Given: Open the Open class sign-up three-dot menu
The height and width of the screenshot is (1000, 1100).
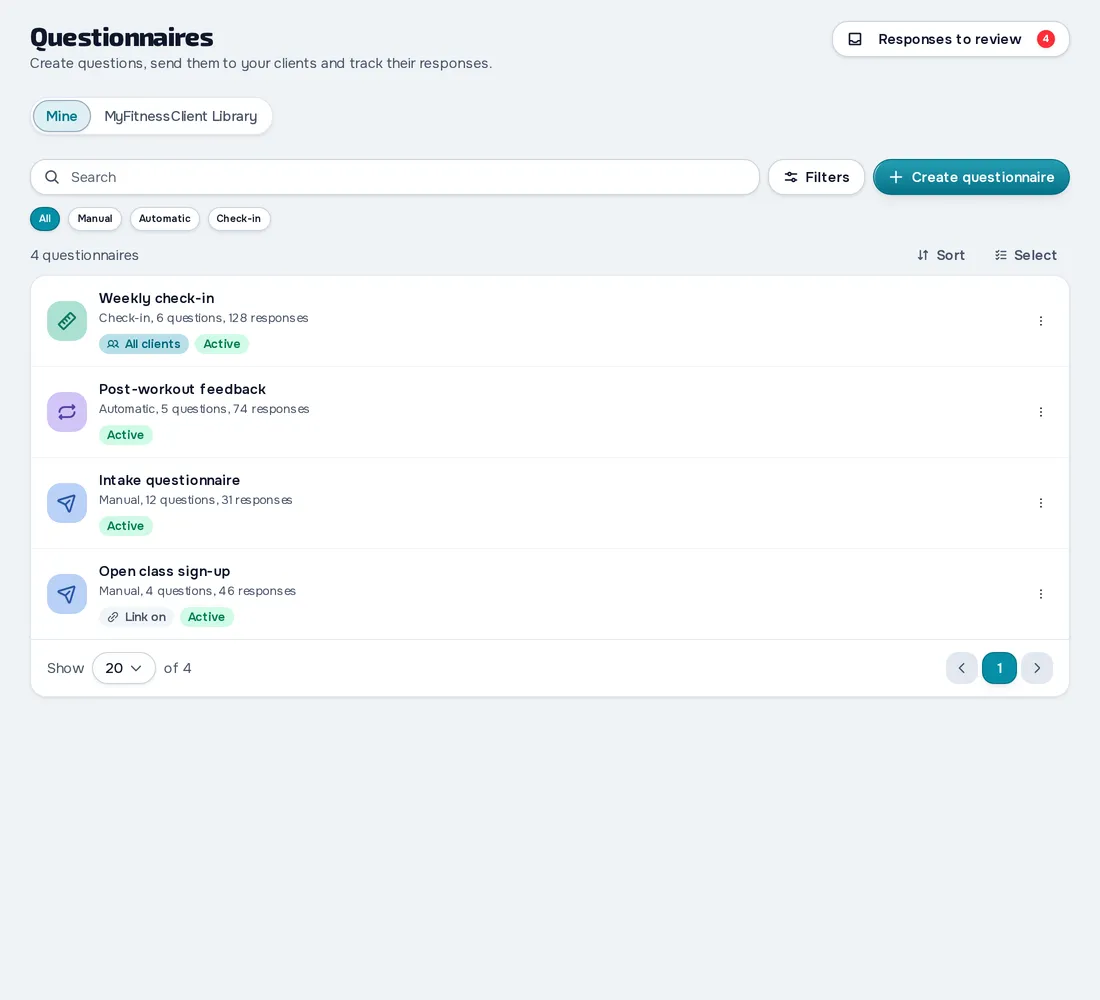Looking at the screenshot, I should click(x=1040, y=594).
